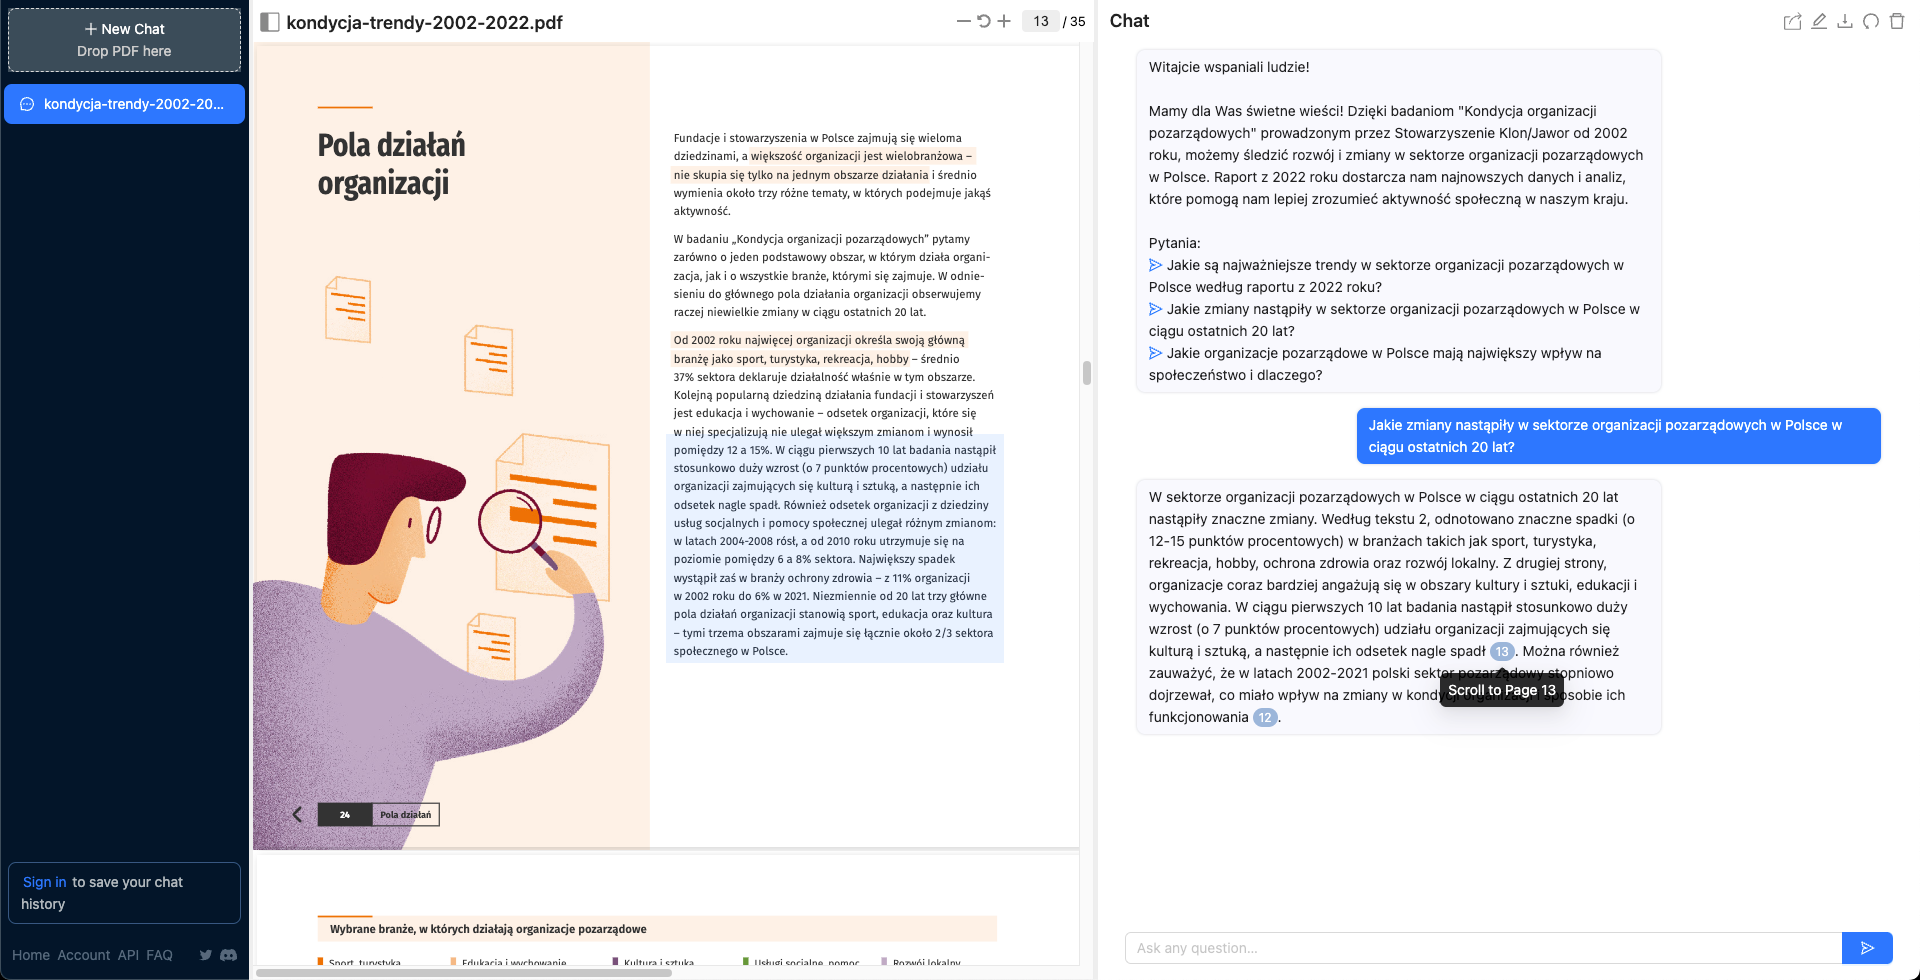Send the message with the arrow button
The width and height of the screenshot is (1920, 980).
pos(1866,948)
